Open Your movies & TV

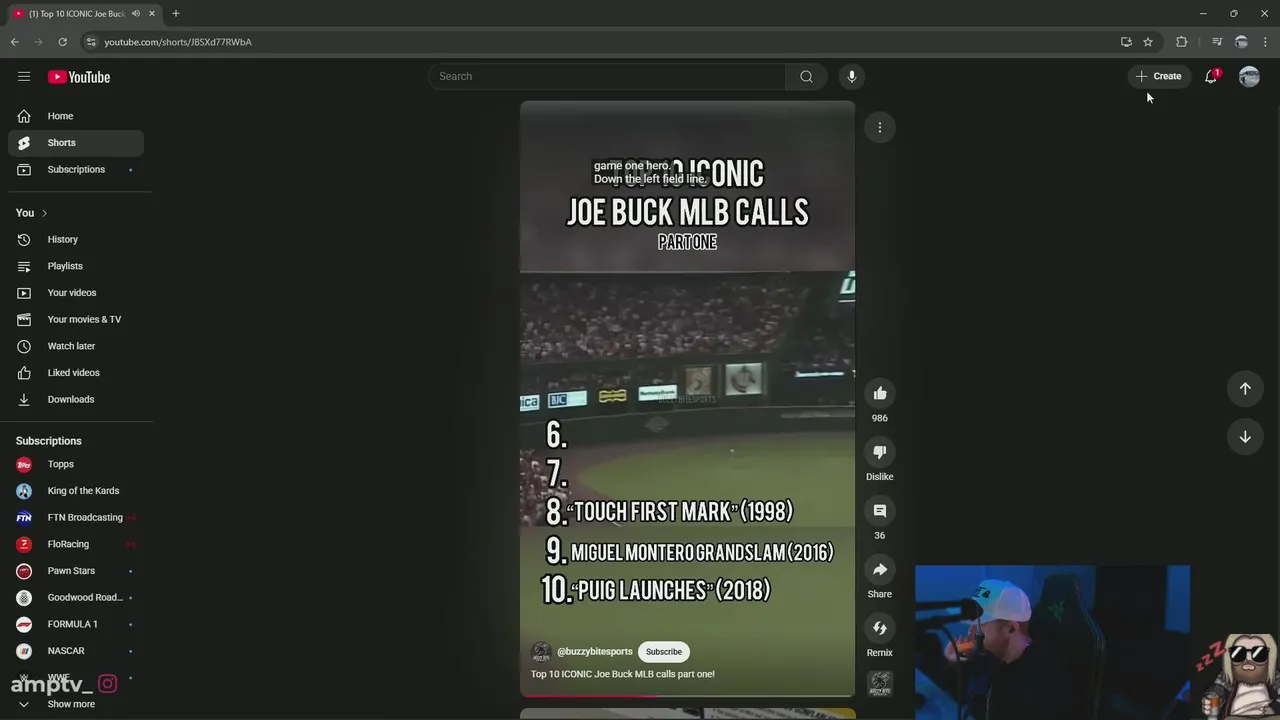click(76, 319)
